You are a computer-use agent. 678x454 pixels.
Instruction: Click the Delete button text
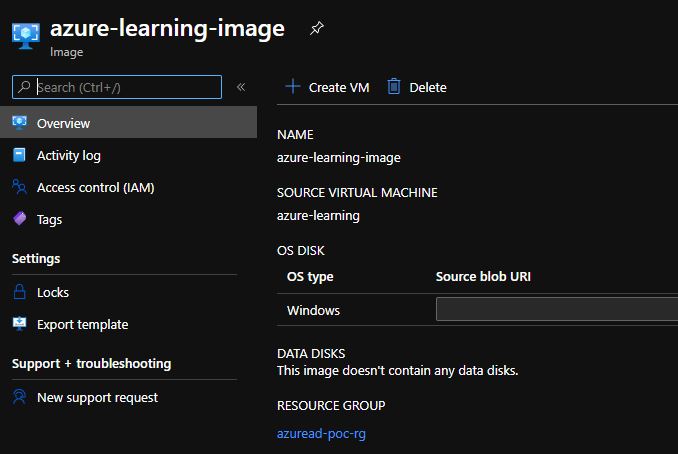(428, 87)
